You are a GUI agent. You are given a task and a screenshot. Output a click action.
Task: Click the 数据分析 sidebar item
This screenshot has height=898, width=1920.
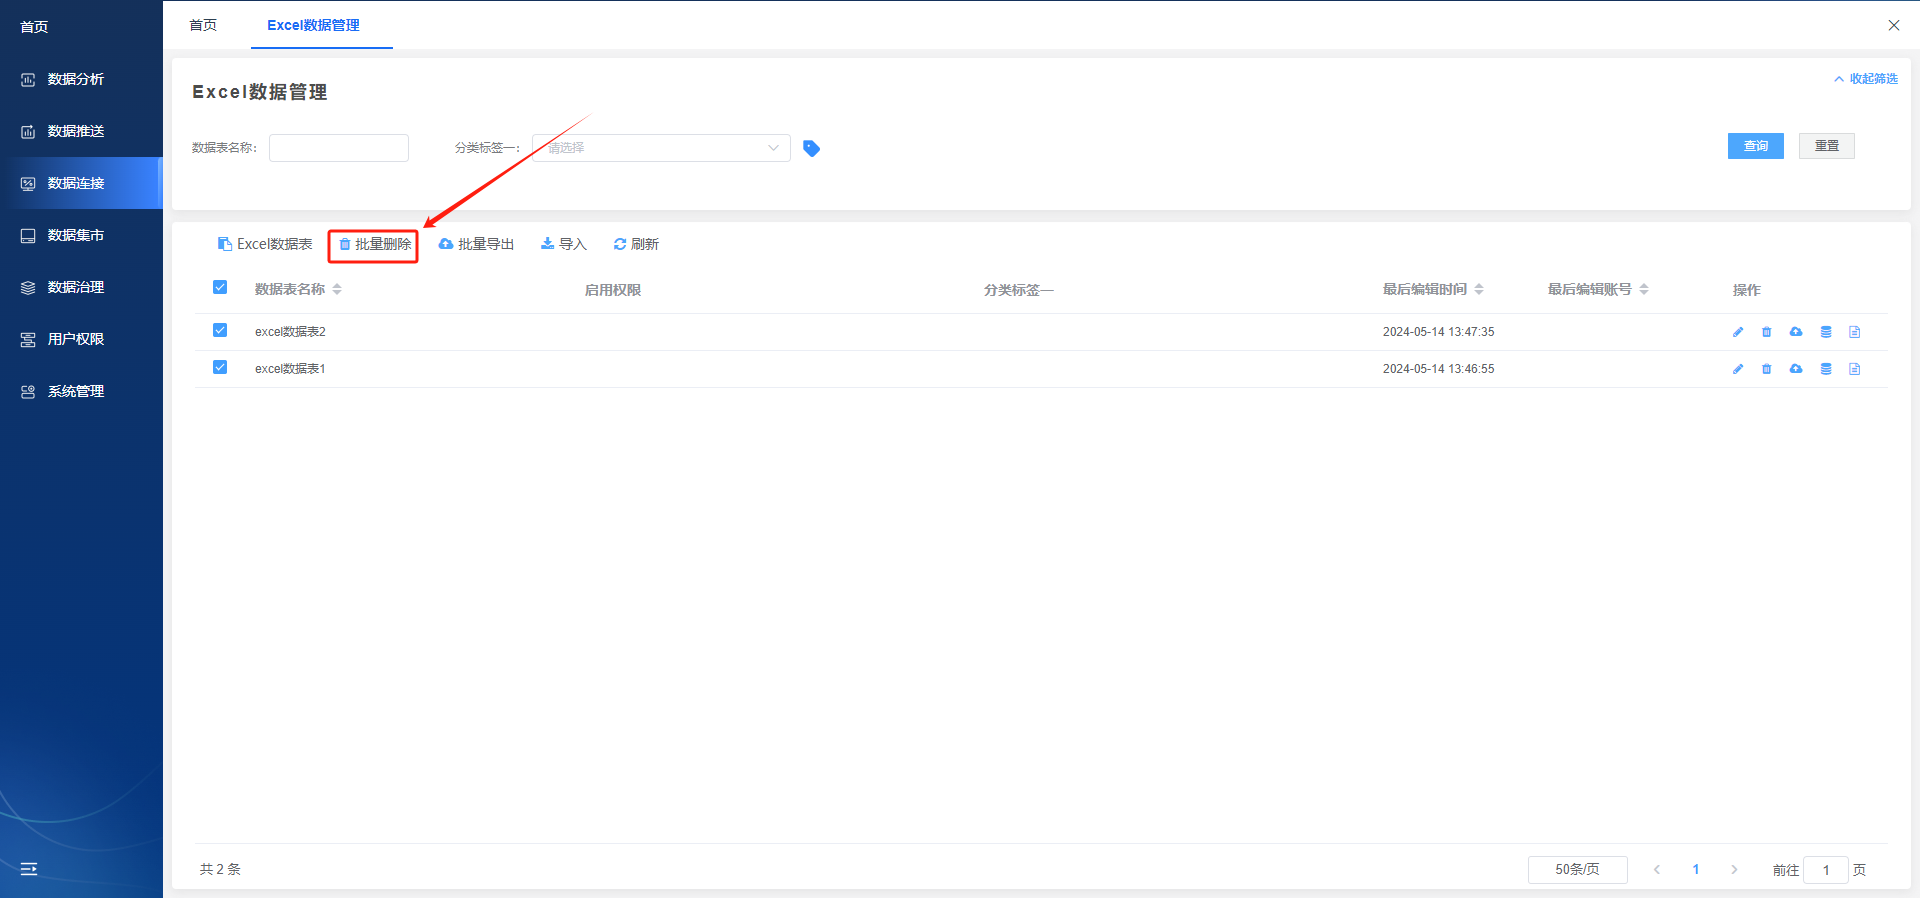point(81,79)
